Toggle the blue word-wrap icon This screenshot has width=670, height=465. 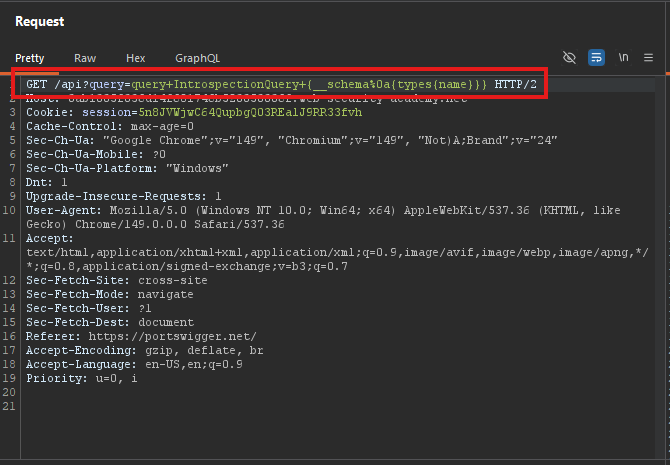[596, 57]
